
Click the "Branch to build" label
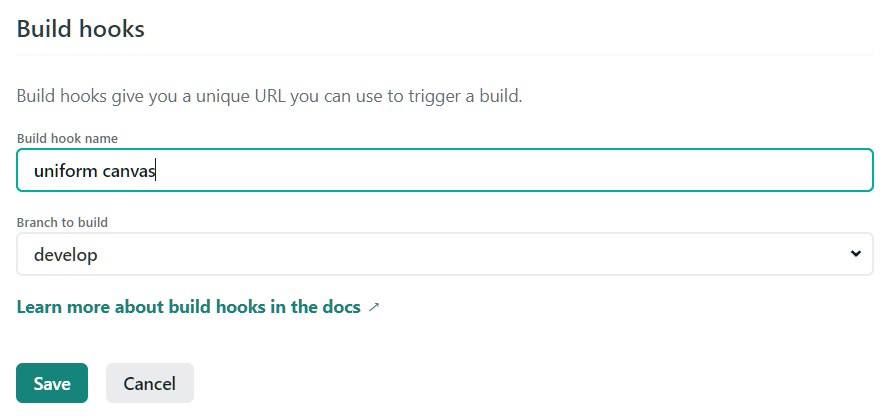click(x=62, y=221)
